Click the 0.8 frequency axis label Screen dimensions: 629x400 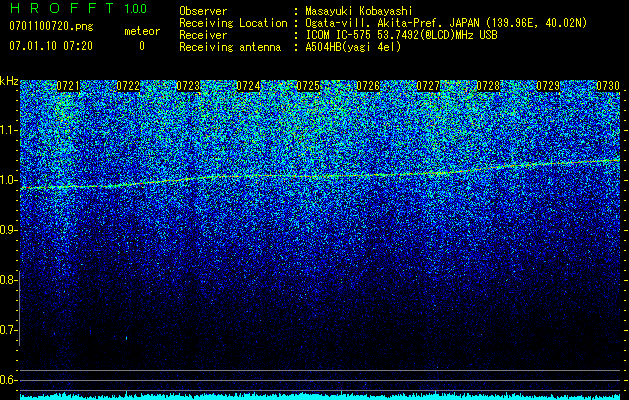7,280
